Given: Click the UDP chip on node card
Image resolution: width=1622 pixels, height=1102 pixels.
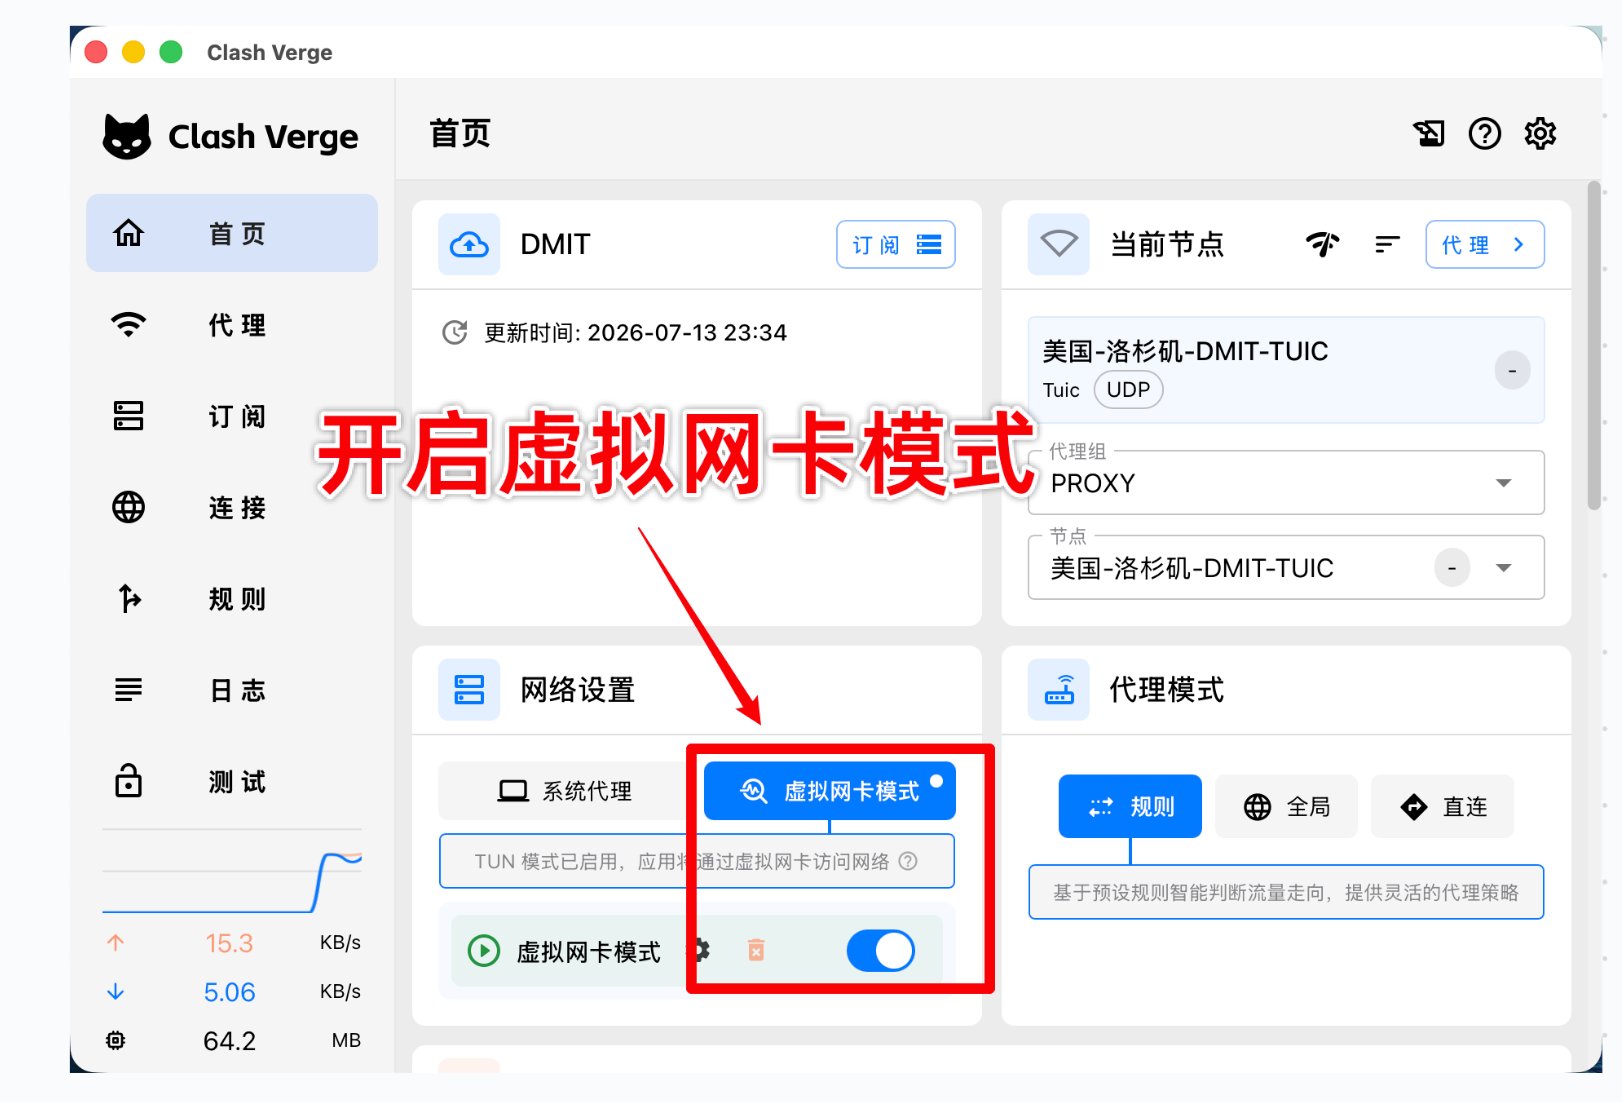Looking at the screenshot, I should coord(1128,389).
